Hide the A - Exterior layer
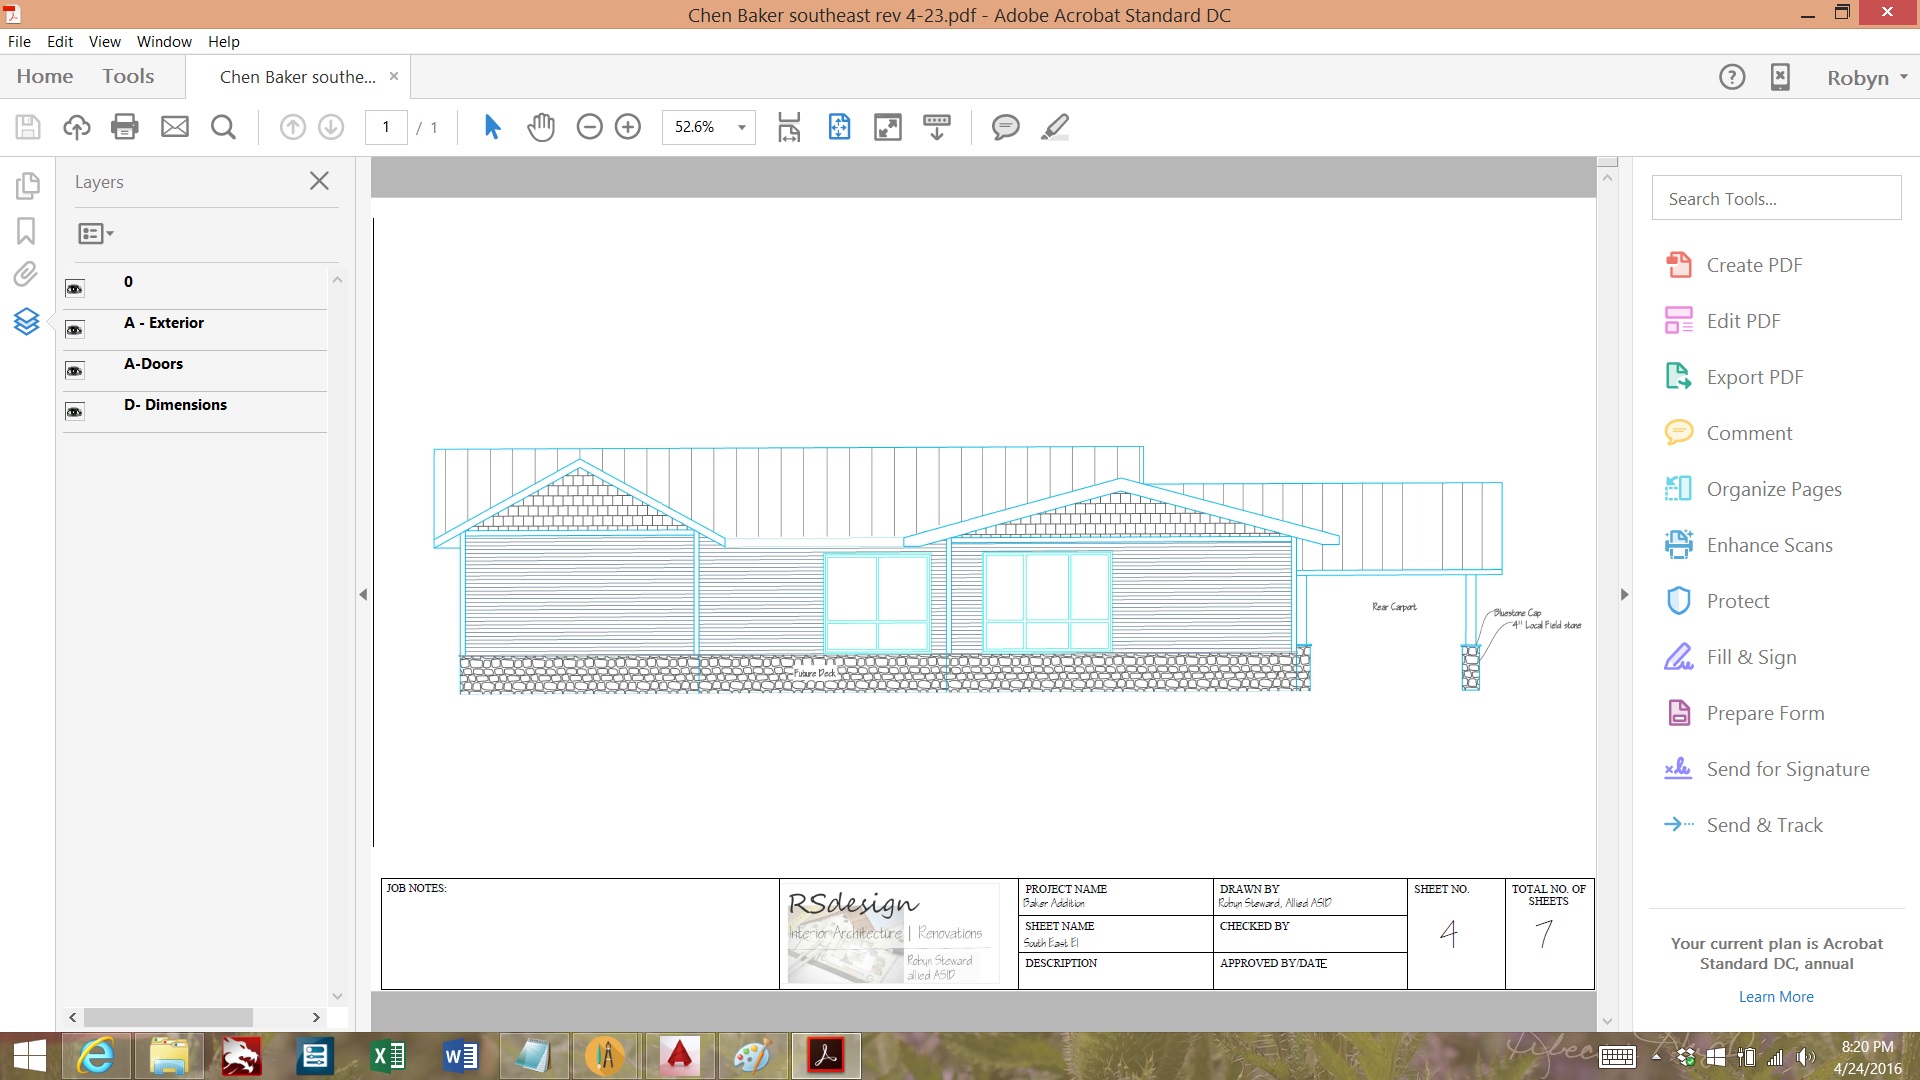The image size is (1920, 1080). point(74,329)
